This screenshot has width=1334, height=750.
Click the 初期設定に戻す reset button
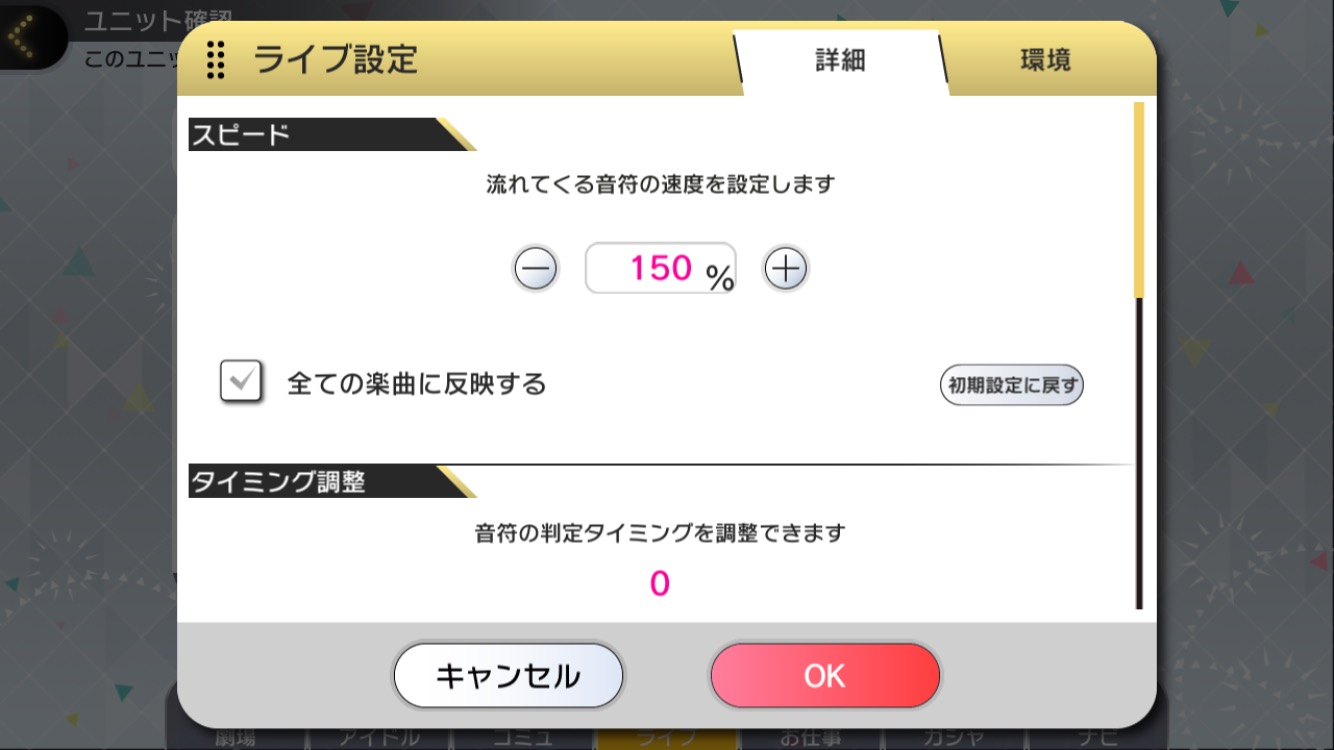pyautogui.click(x=1012, y=384)
